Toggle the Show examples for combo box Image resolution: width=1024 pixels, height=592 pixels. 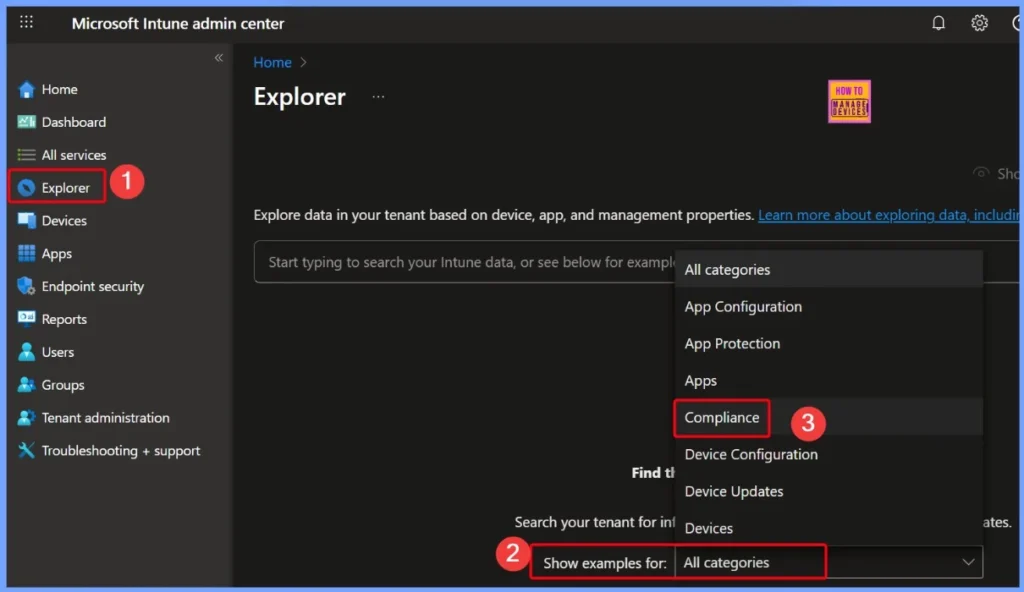828,563
